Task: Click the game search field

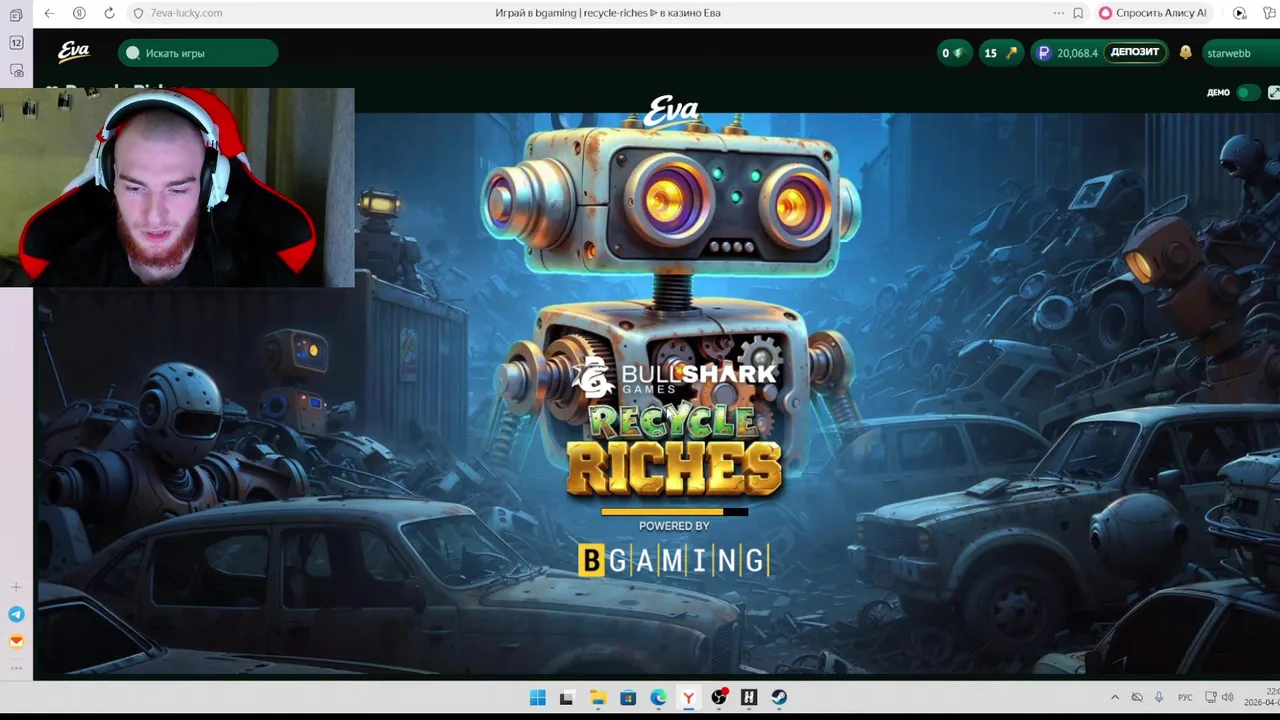Action: click(198, 53)
